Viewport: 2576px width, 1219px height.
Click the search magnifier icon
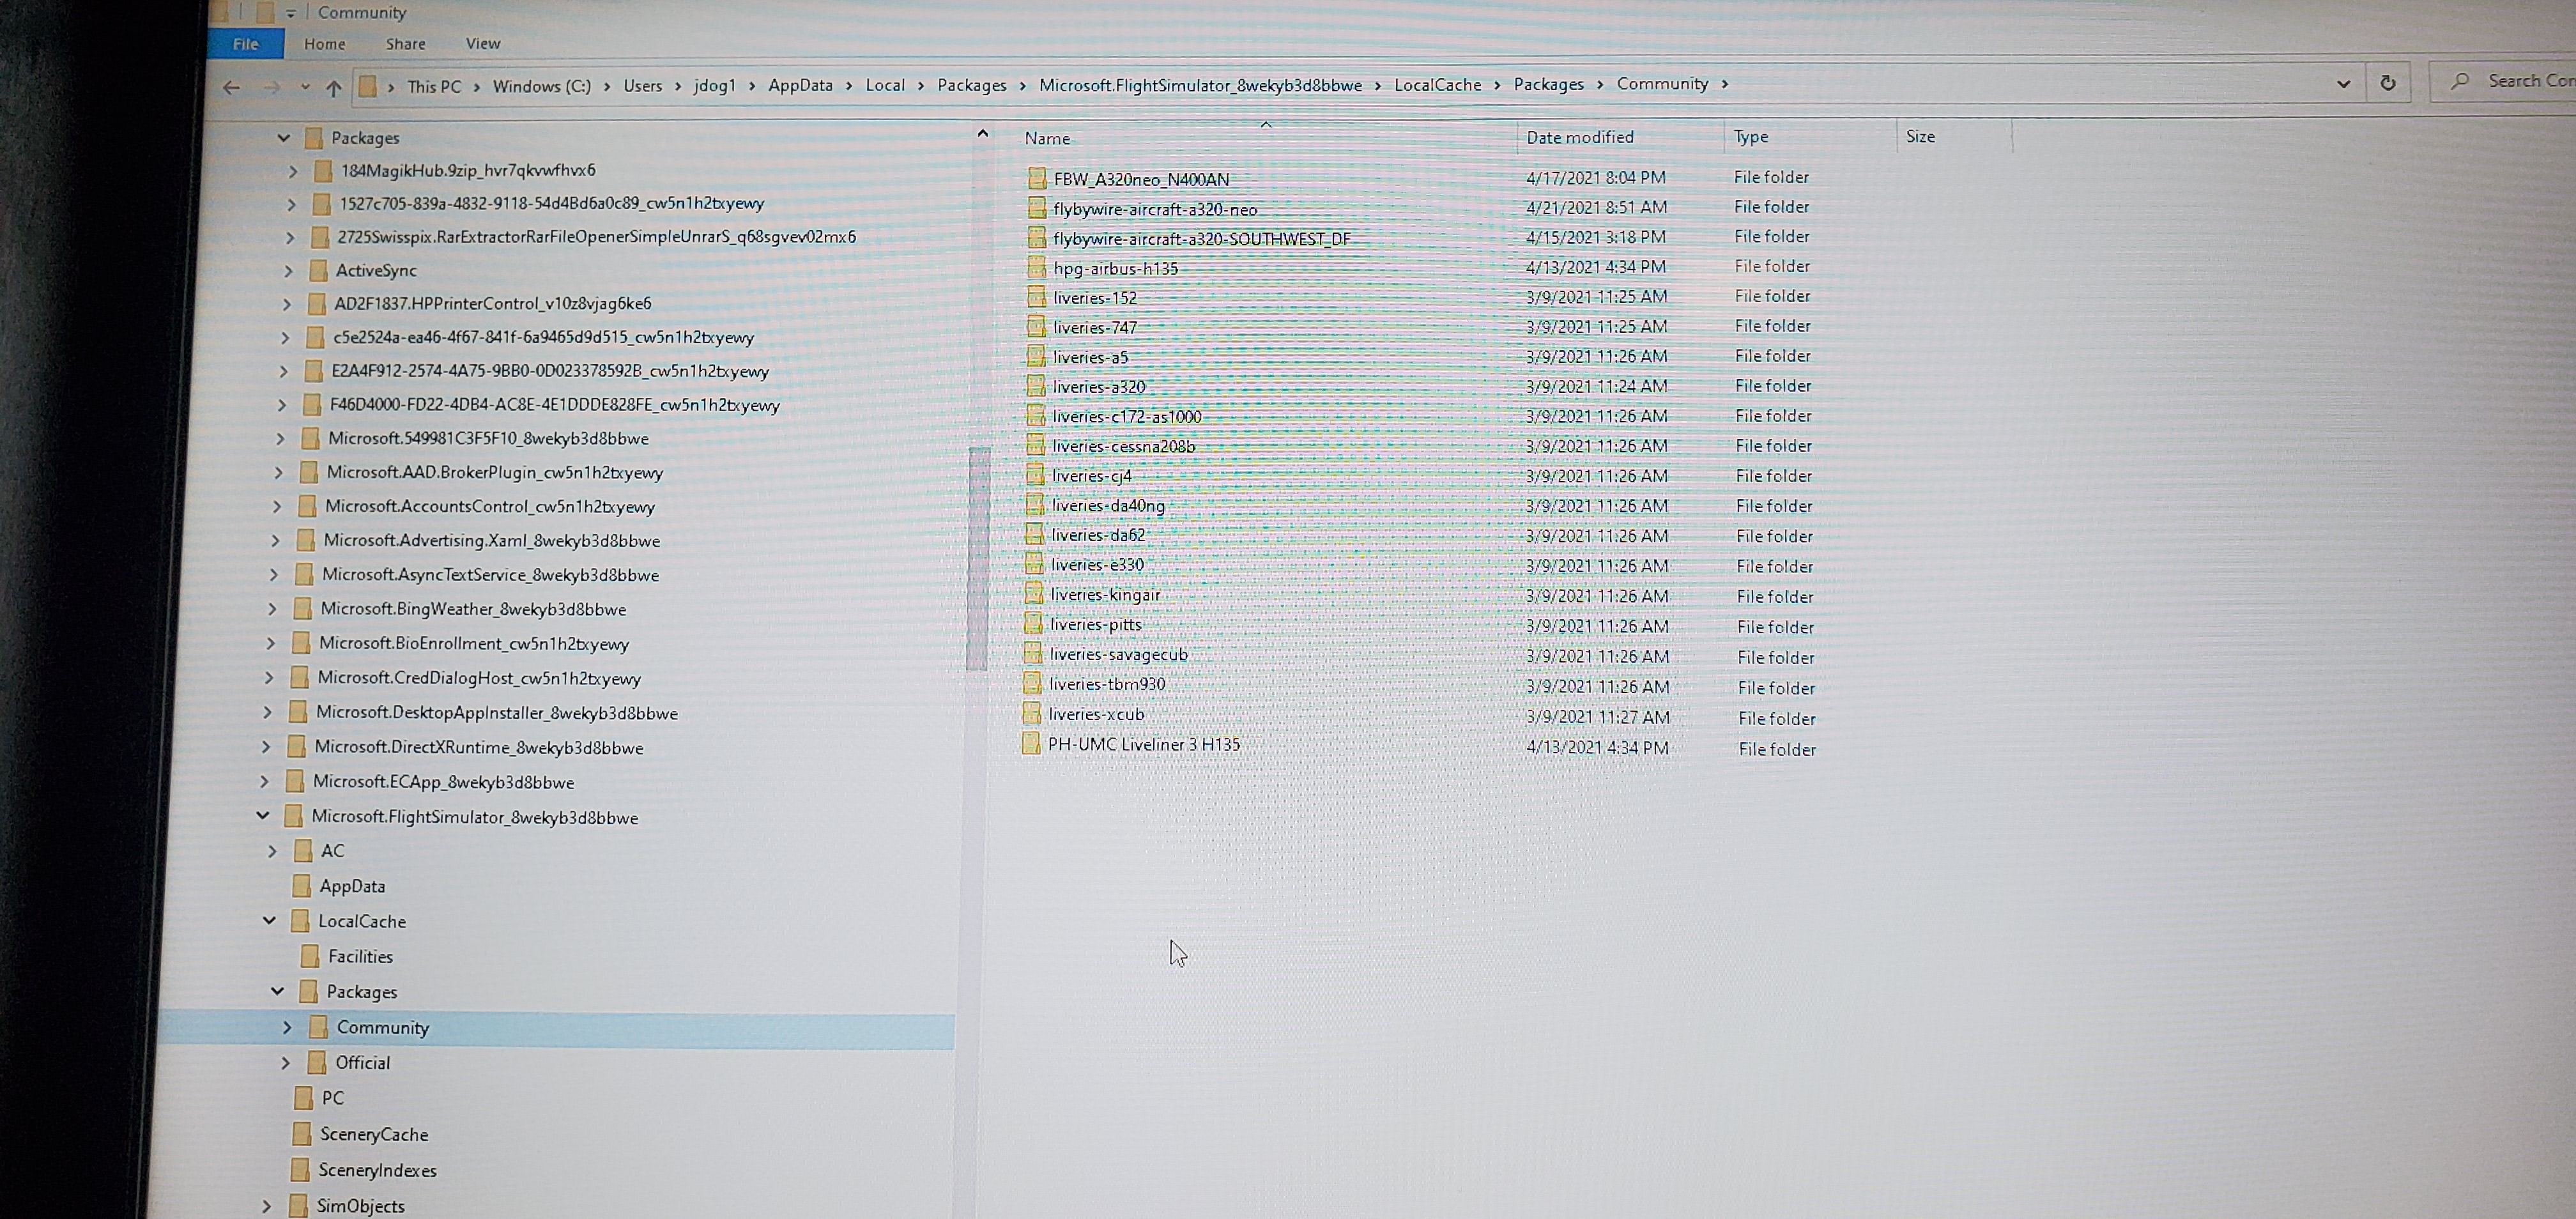tap(2459, 81)
